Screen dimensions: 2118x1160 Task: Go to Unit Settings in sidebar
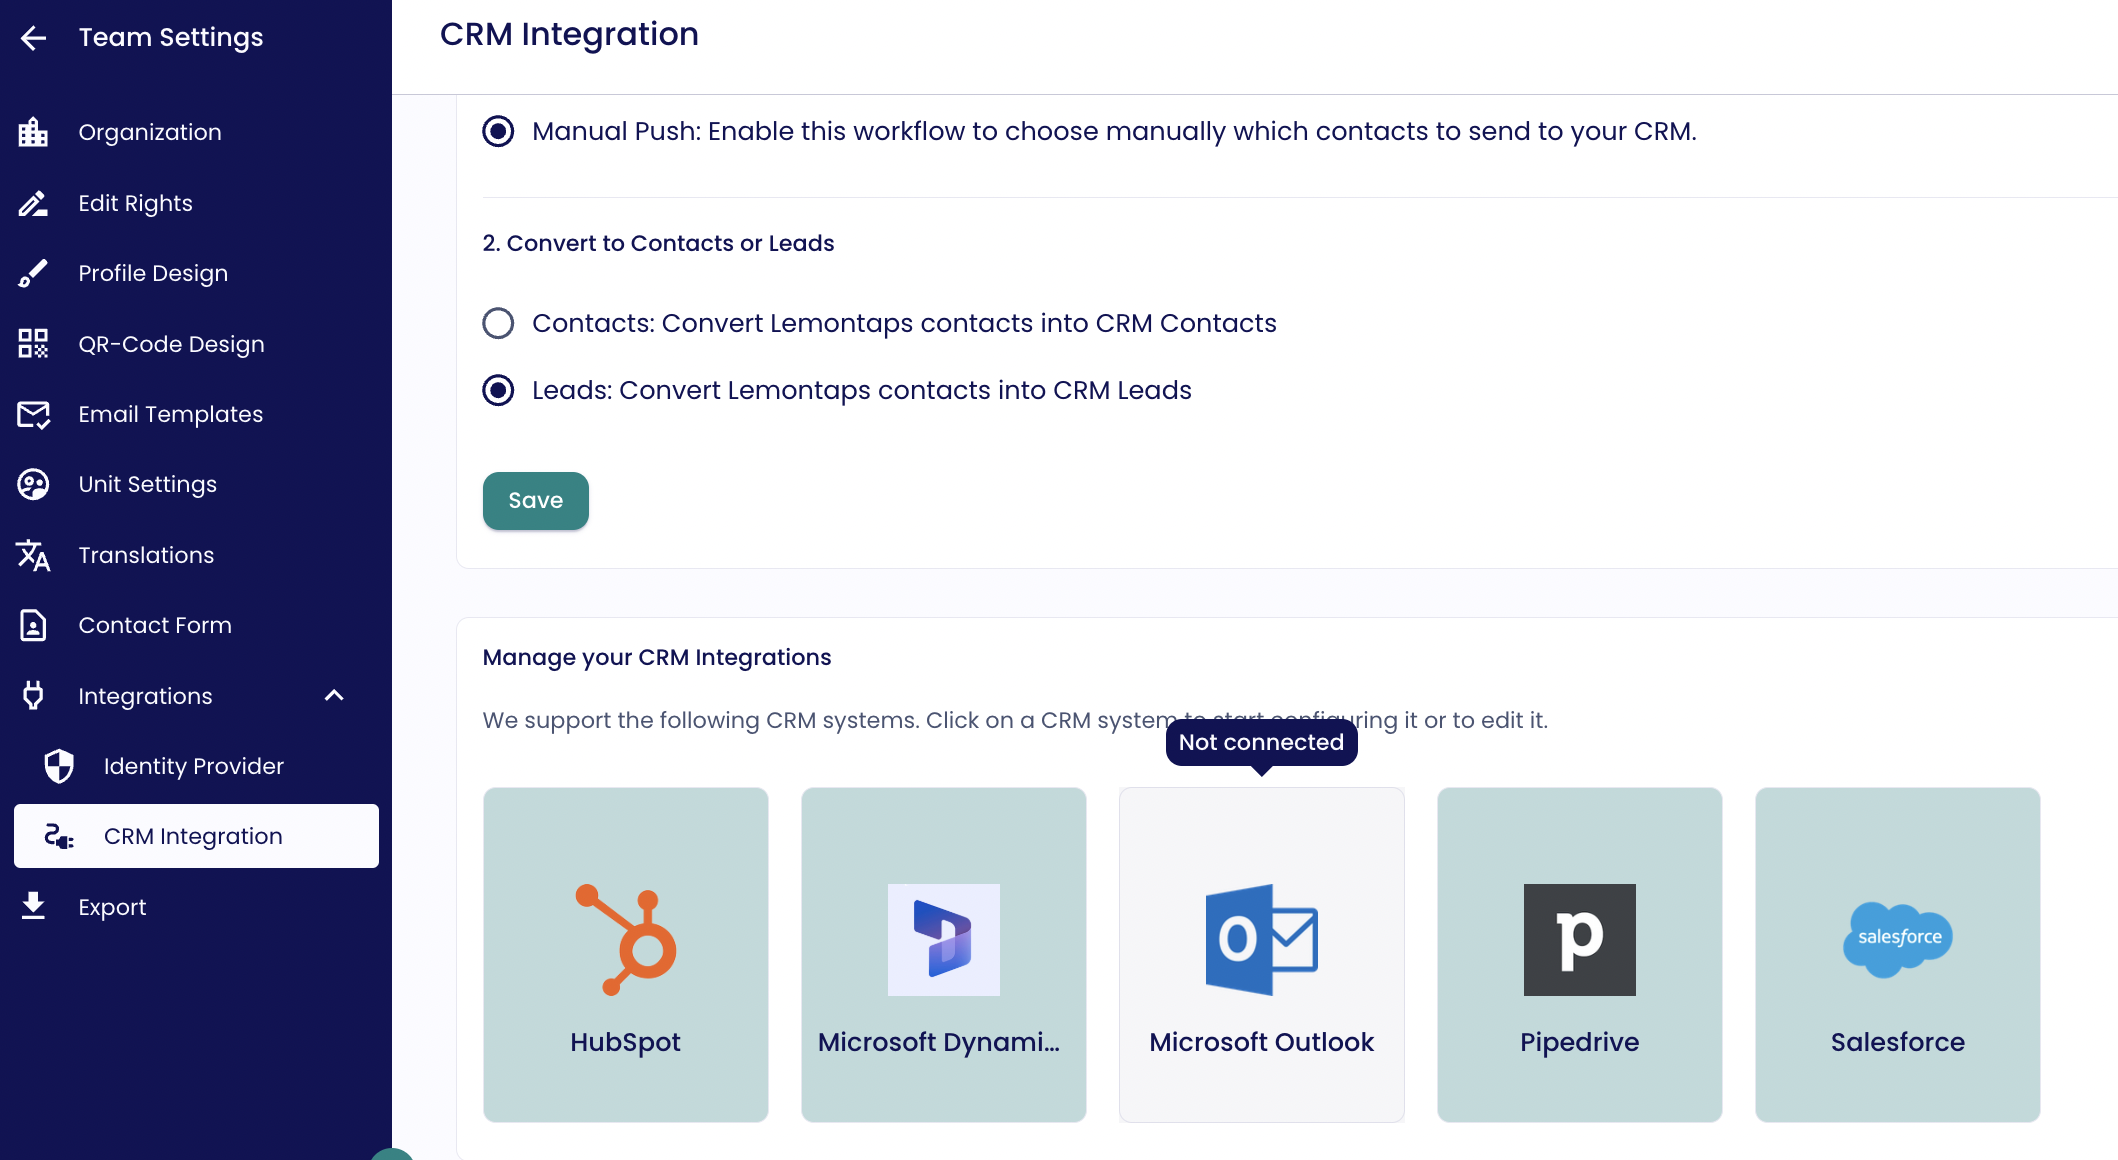[x=147, y=484]
